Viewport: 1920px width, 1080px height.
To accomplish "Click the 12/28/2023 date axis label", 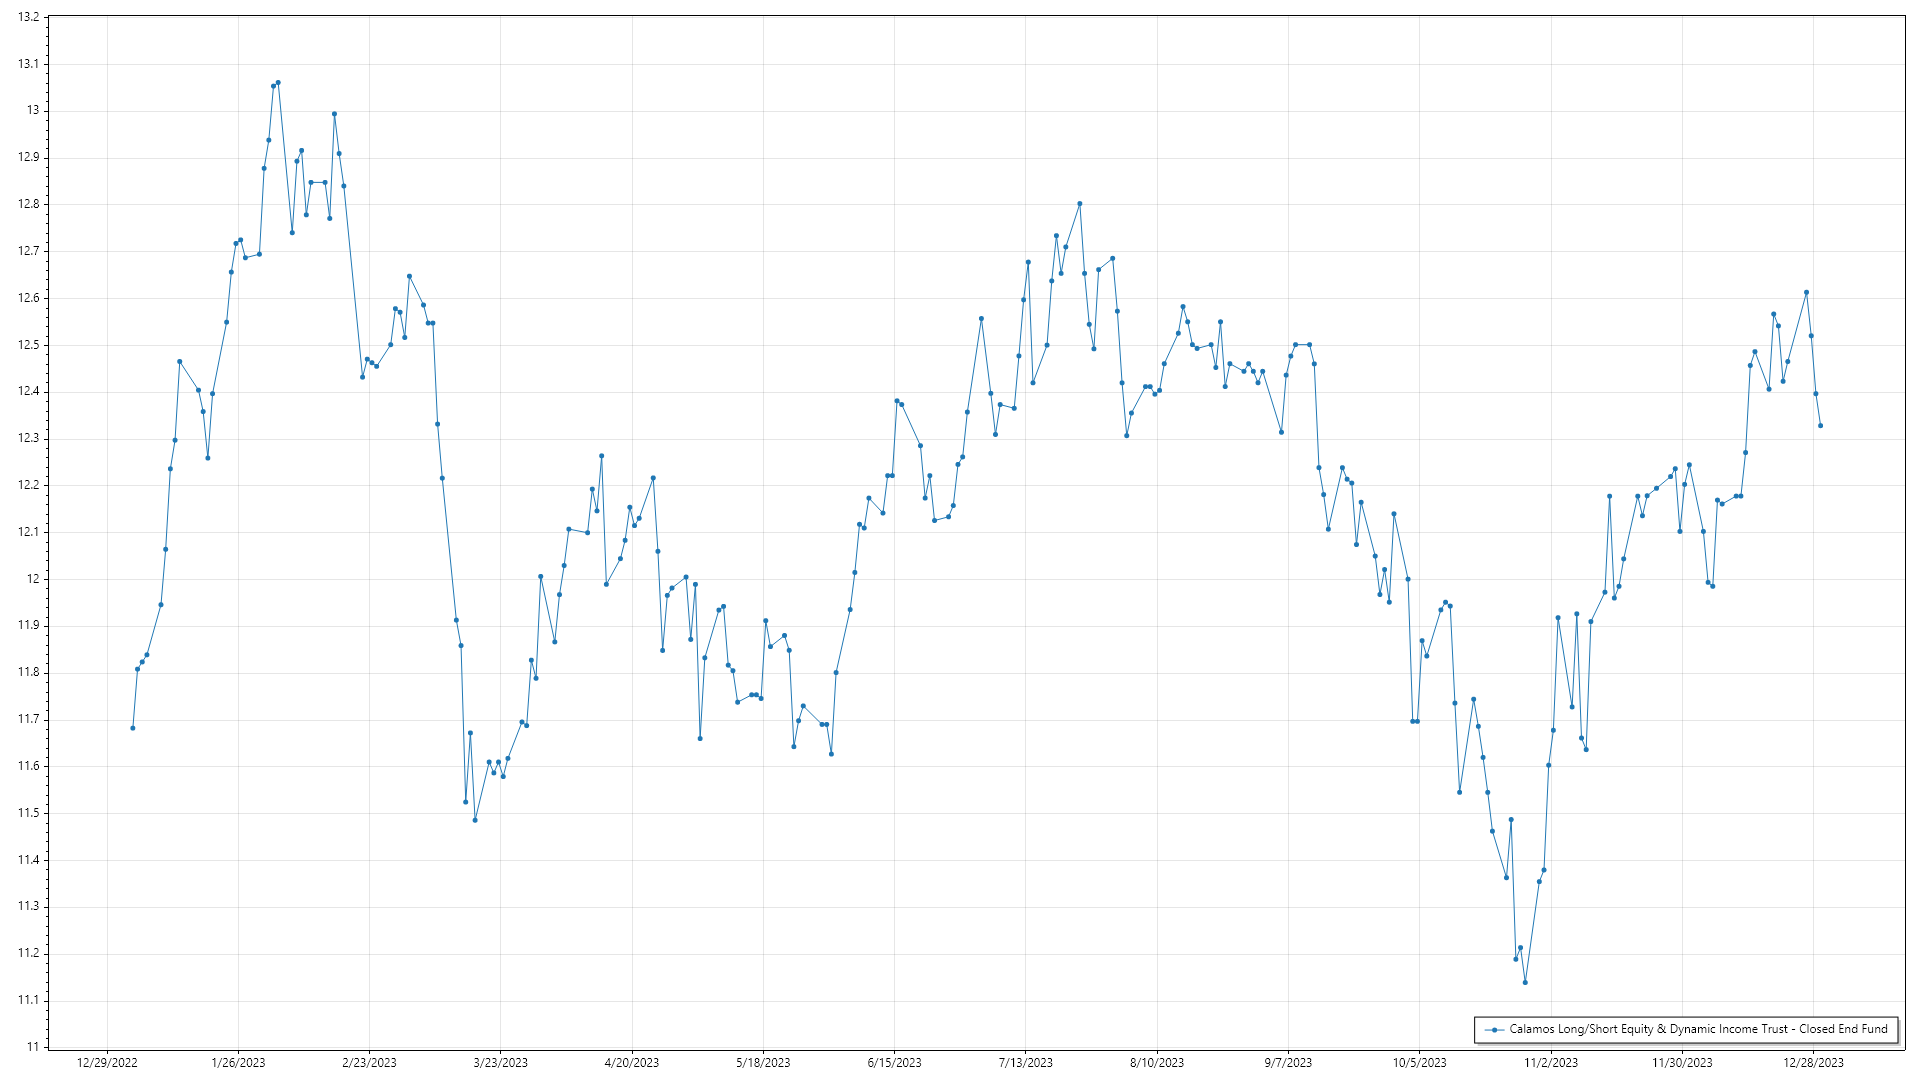I will pyautogui.click(x=1813, y=1063).
